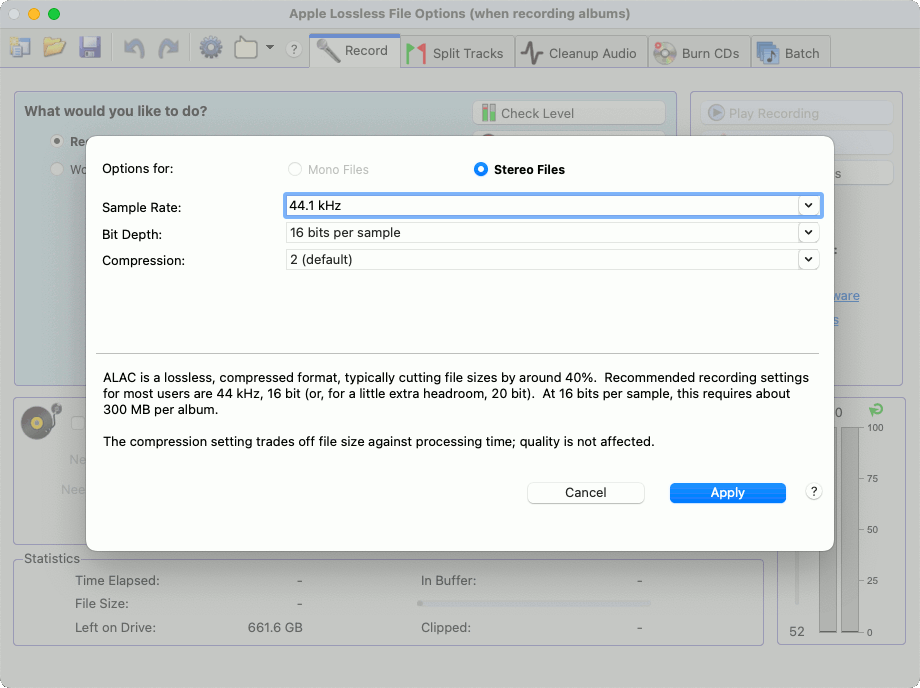Click the level value 52 text
The height and width of the screenshot is (688, 920).
[797, 632]
